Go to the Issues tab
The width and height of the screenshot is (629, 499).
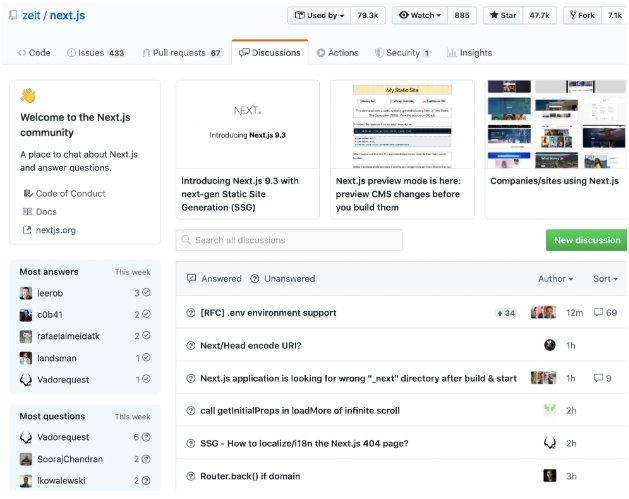[x=95, y=53]
